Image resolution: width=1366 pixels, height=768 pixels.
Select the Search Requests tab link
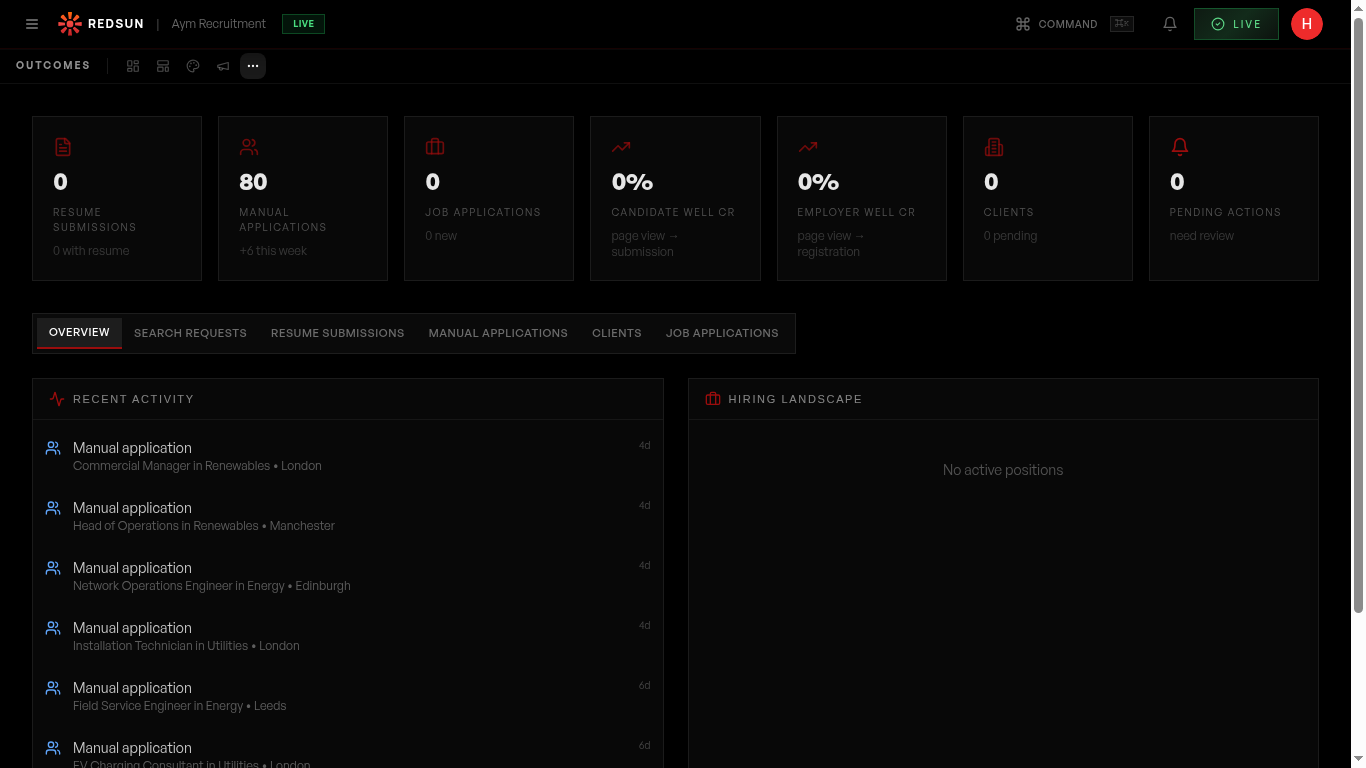190,333
